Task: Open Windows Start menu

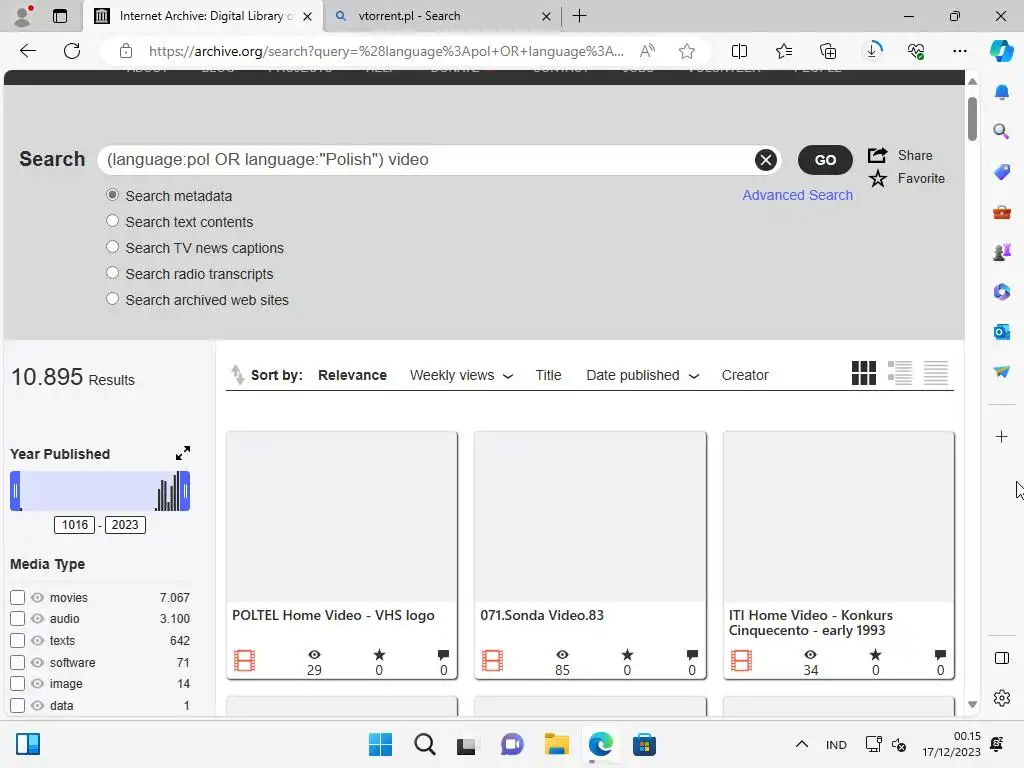Action: coord(380,744)
